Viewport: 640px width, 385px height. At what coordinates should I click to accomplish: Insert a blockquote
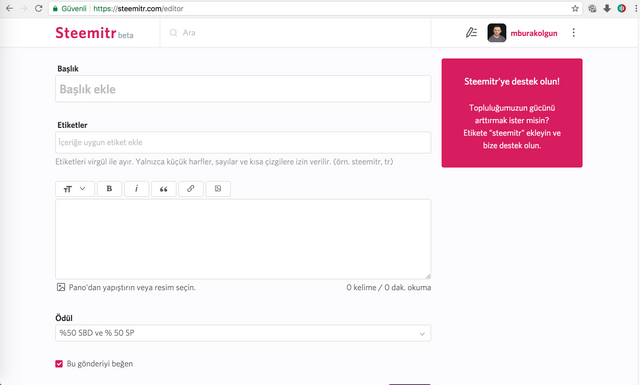click(164, 189)
